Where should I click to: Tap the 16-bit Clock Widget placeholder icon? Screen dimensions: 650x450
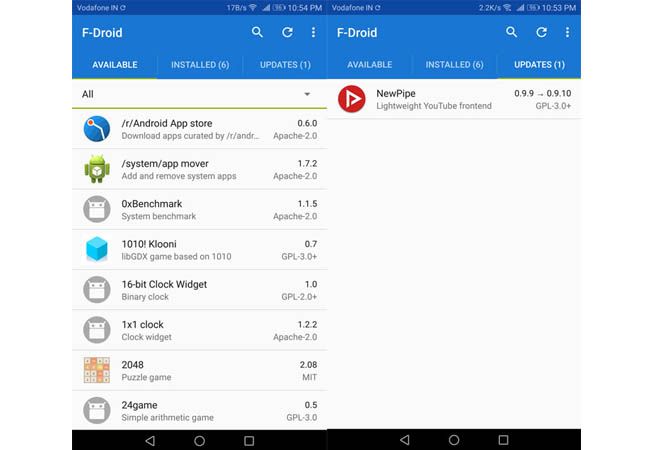coord(97,290)
